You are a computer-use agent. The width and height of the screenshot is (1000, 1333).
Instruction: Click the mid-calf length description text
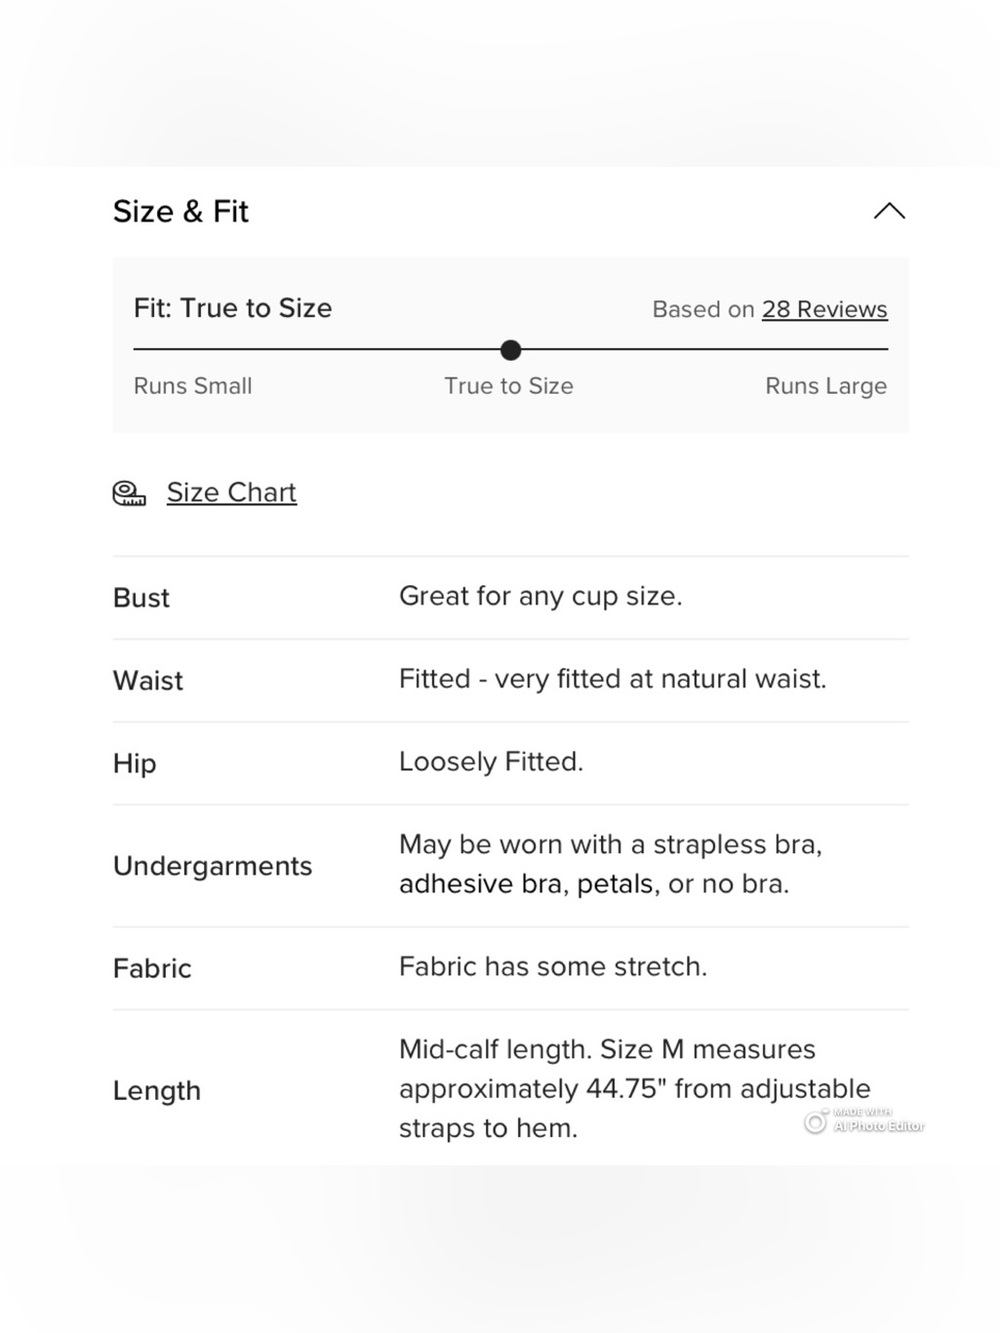635,1089
